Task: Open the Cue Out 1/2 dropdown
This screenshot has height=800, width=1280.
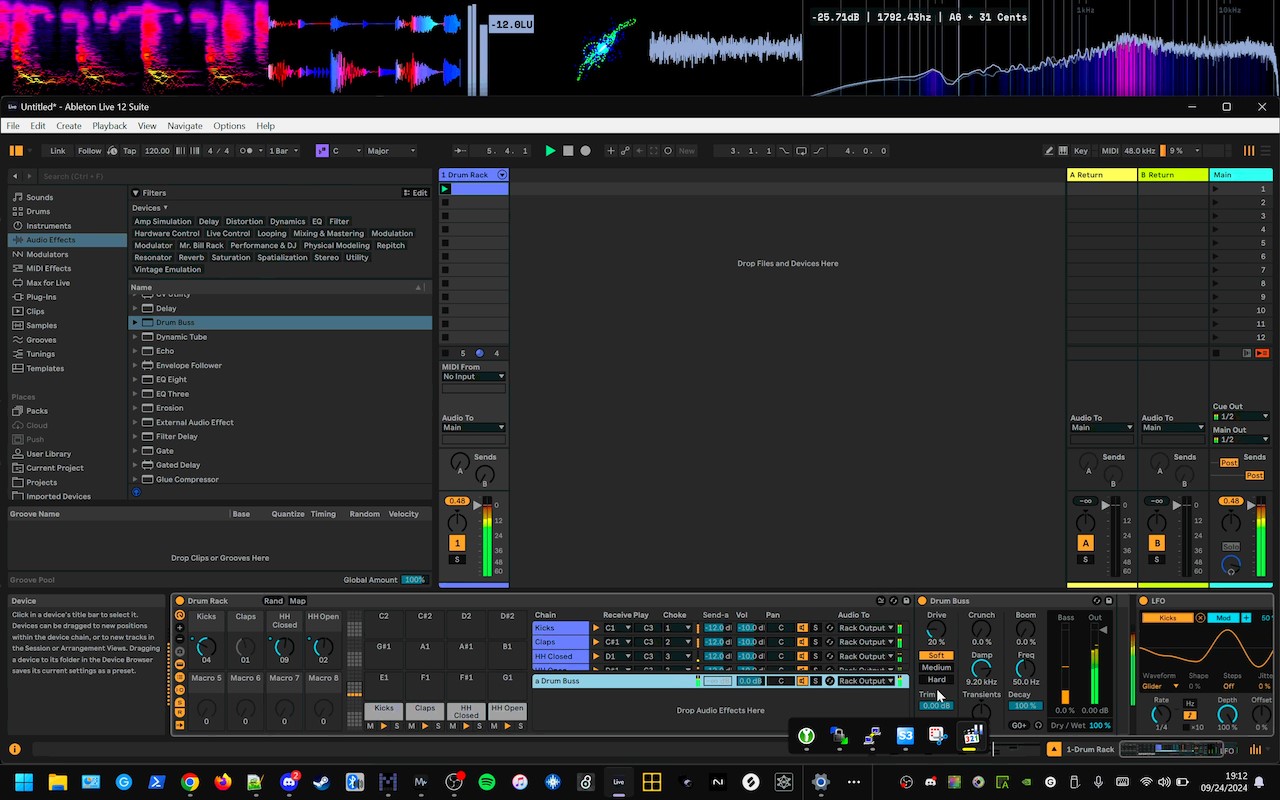Action: point(1241,417)
